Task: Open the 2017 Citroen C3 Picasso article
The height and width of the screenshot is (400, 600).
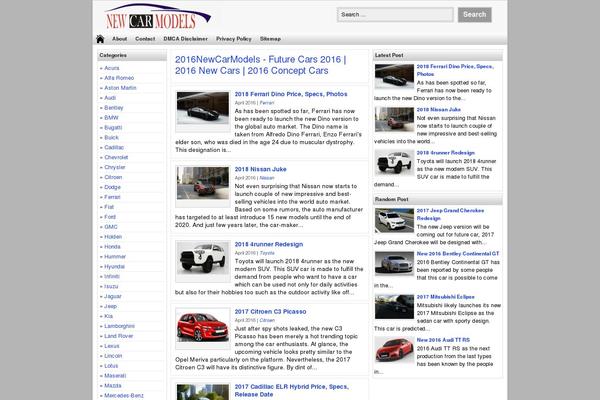Action: point(270,311)
